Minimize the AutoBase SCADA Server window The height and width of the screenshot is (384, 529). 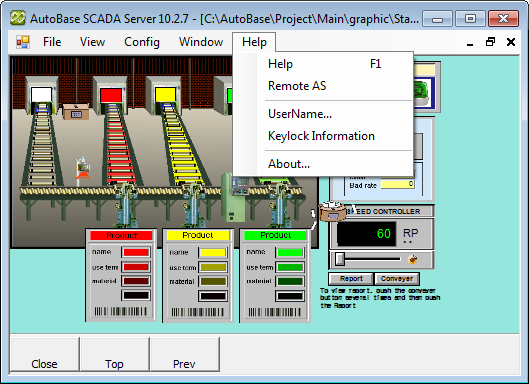[x=437, y=19]
